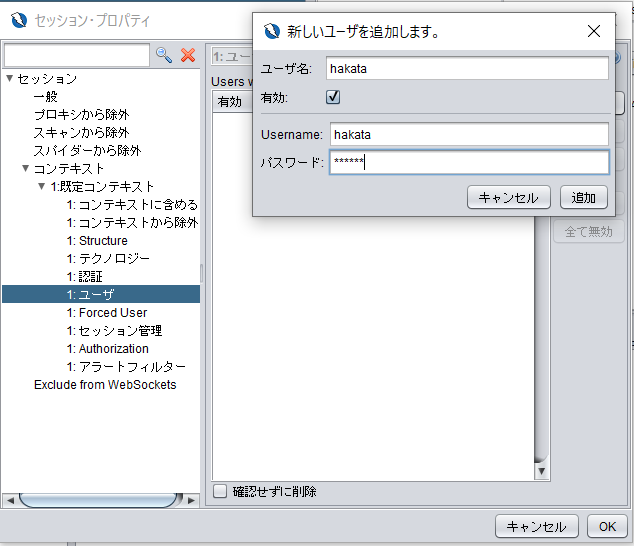Select プロキシから除外 in the tree

pyautogui.click(x=81, y=114)
